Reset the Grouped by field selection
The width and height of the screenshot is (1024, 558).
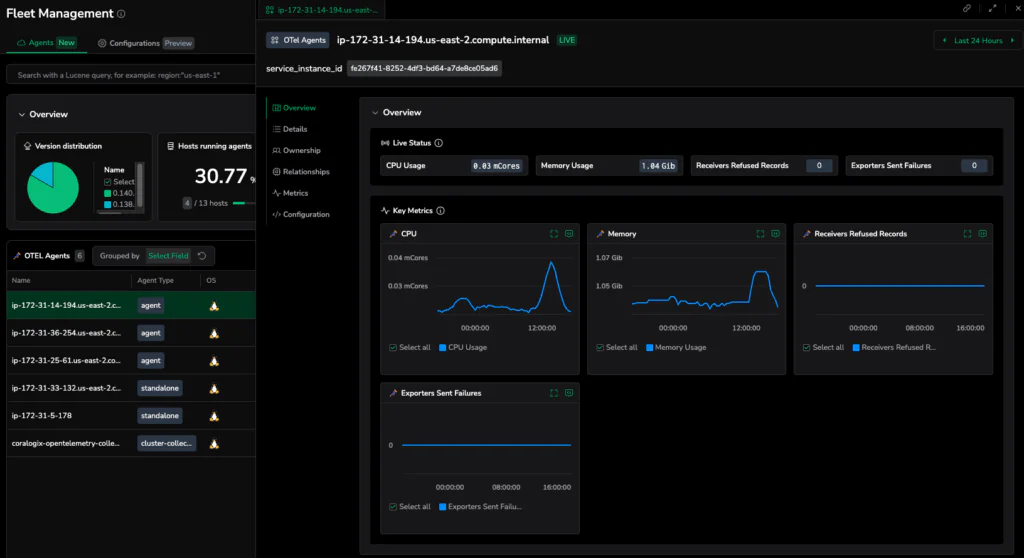[x=202, y=256]
